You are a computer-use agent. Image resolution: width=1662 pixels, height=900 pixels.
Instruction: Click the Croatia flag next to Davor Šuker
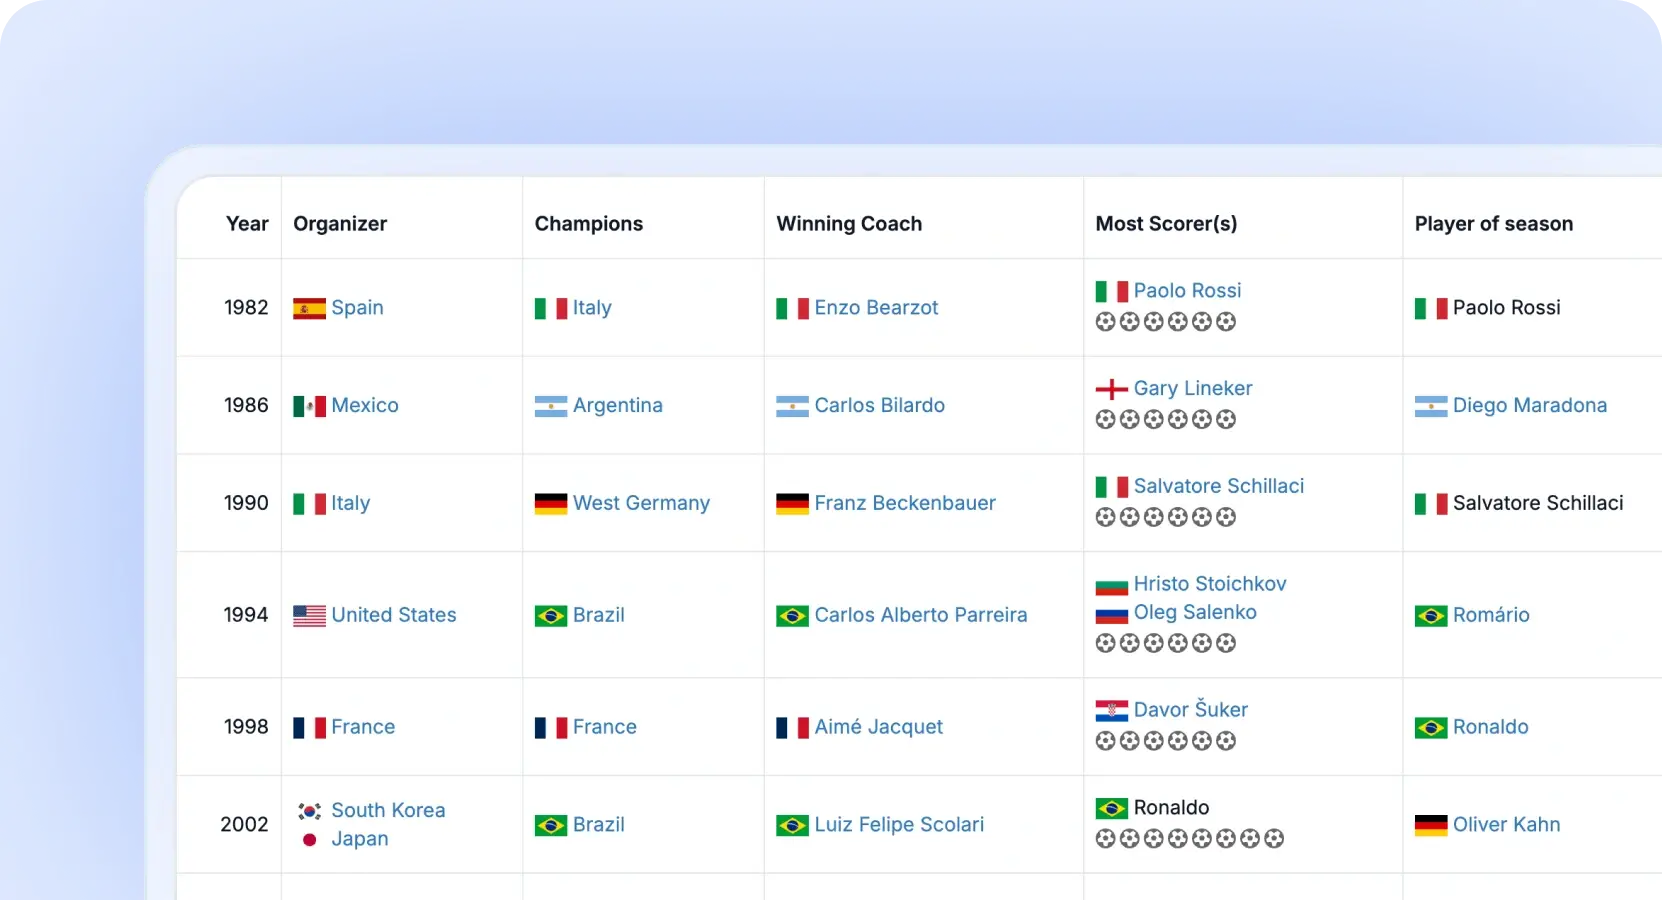click(x=1111, y=710)
